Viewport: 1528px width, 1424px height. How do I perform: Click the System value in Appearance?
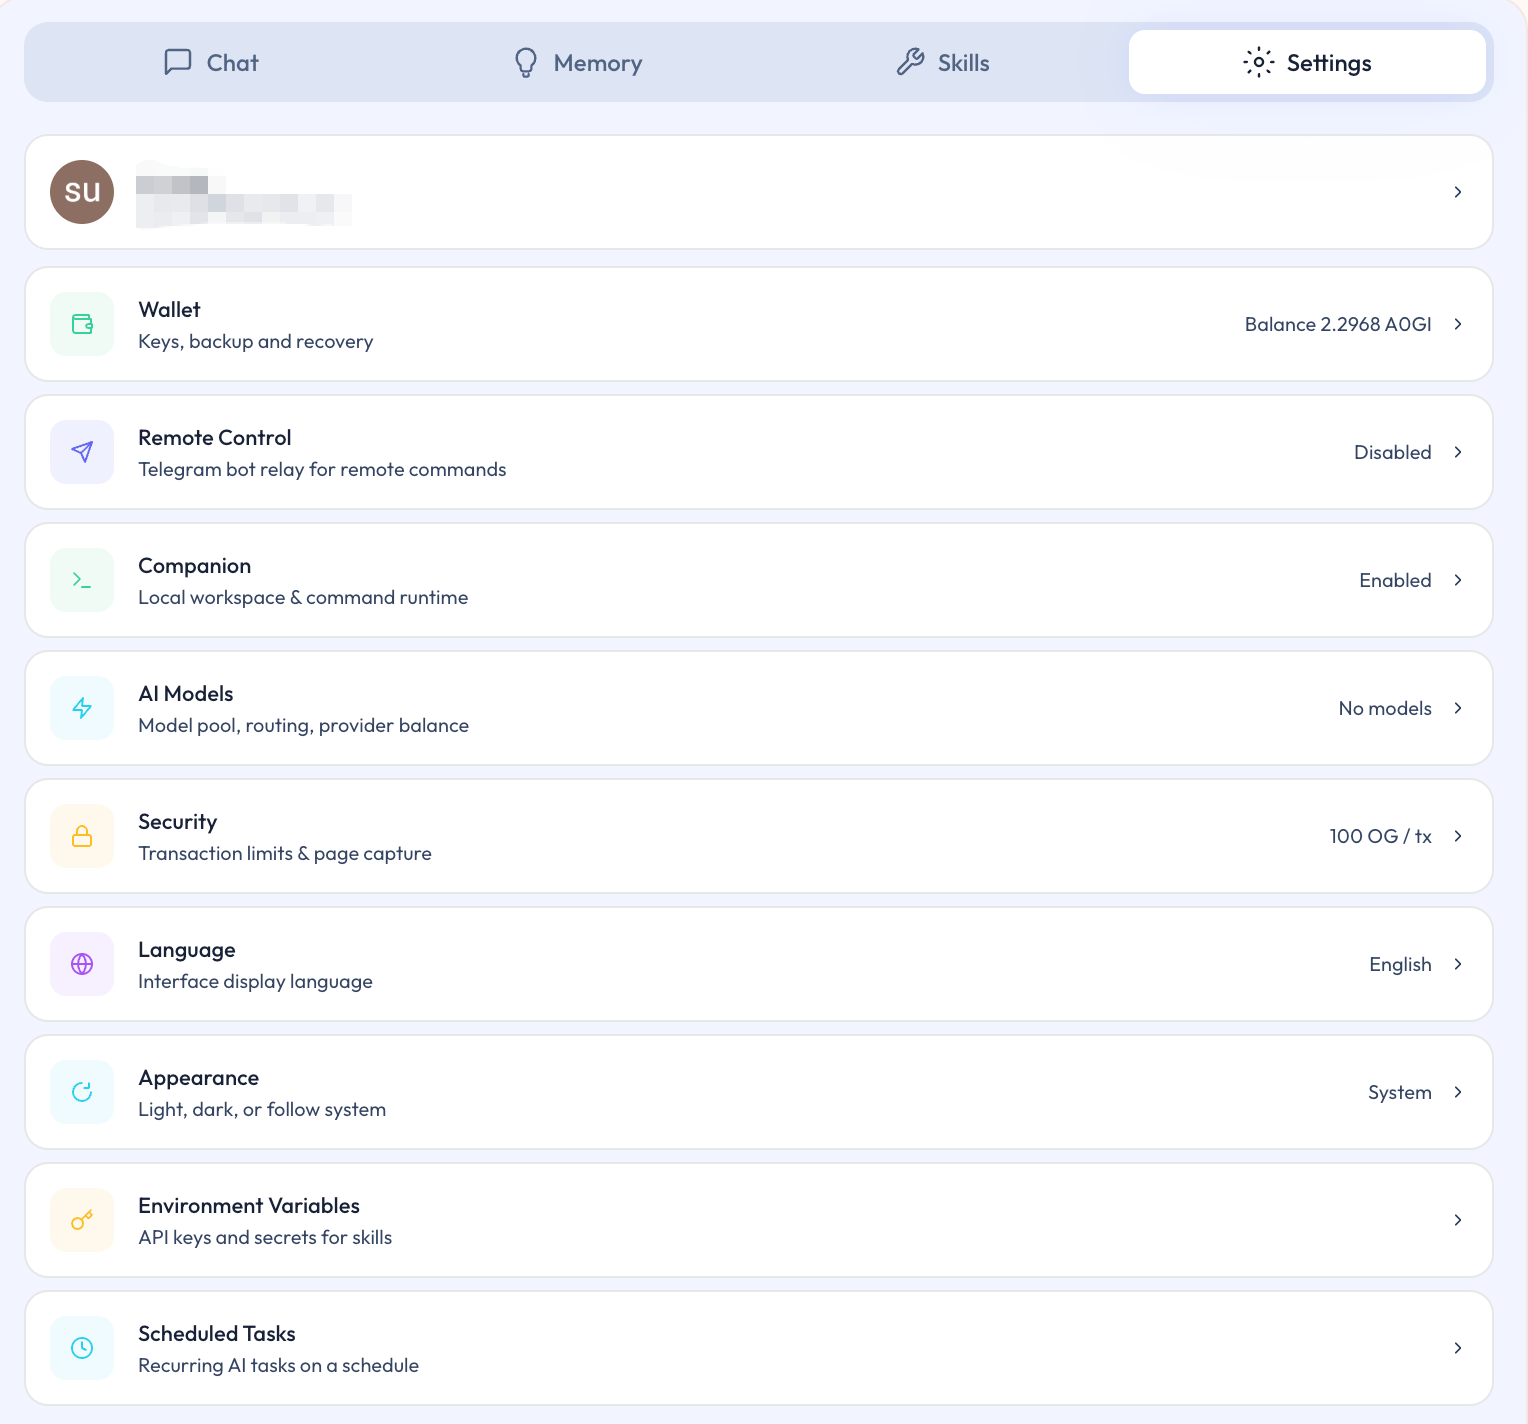coord(1399,1092)
